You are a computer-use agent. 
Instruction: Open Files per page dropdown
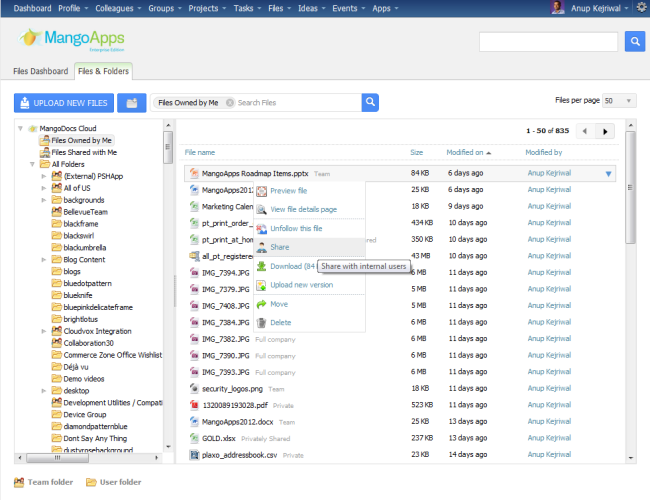pyautogui.click(x=619, y=101)
